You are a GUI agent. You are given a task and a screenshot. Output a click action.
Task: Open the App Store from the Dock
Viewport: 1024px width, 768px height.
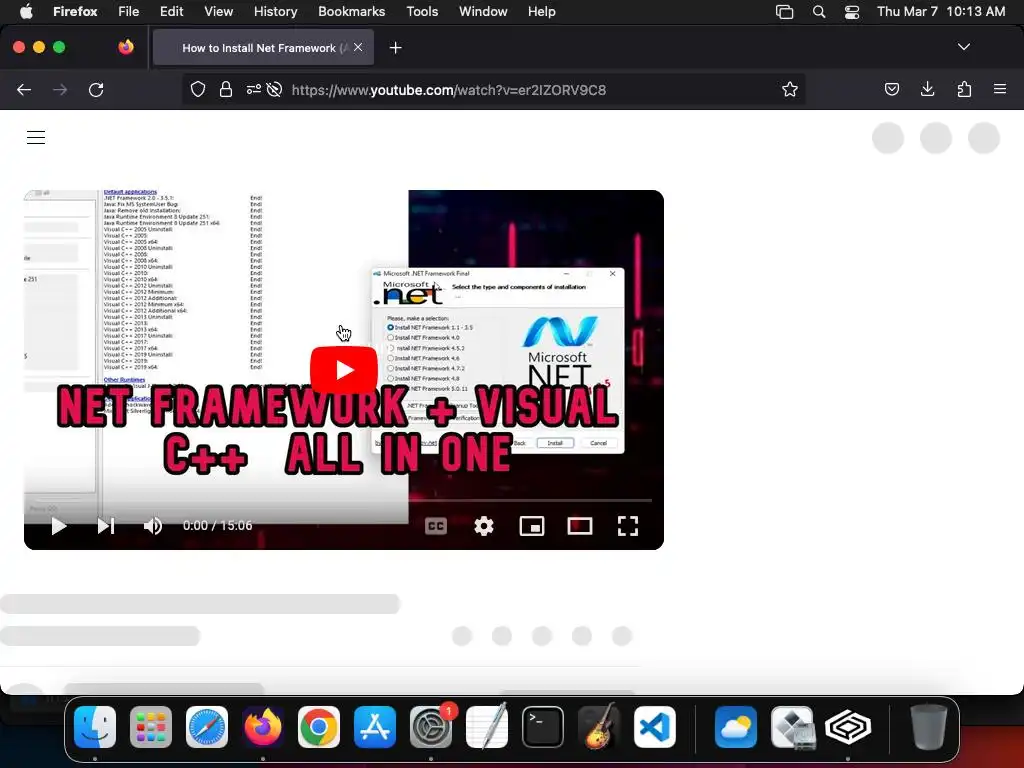[x=375, y=727]
